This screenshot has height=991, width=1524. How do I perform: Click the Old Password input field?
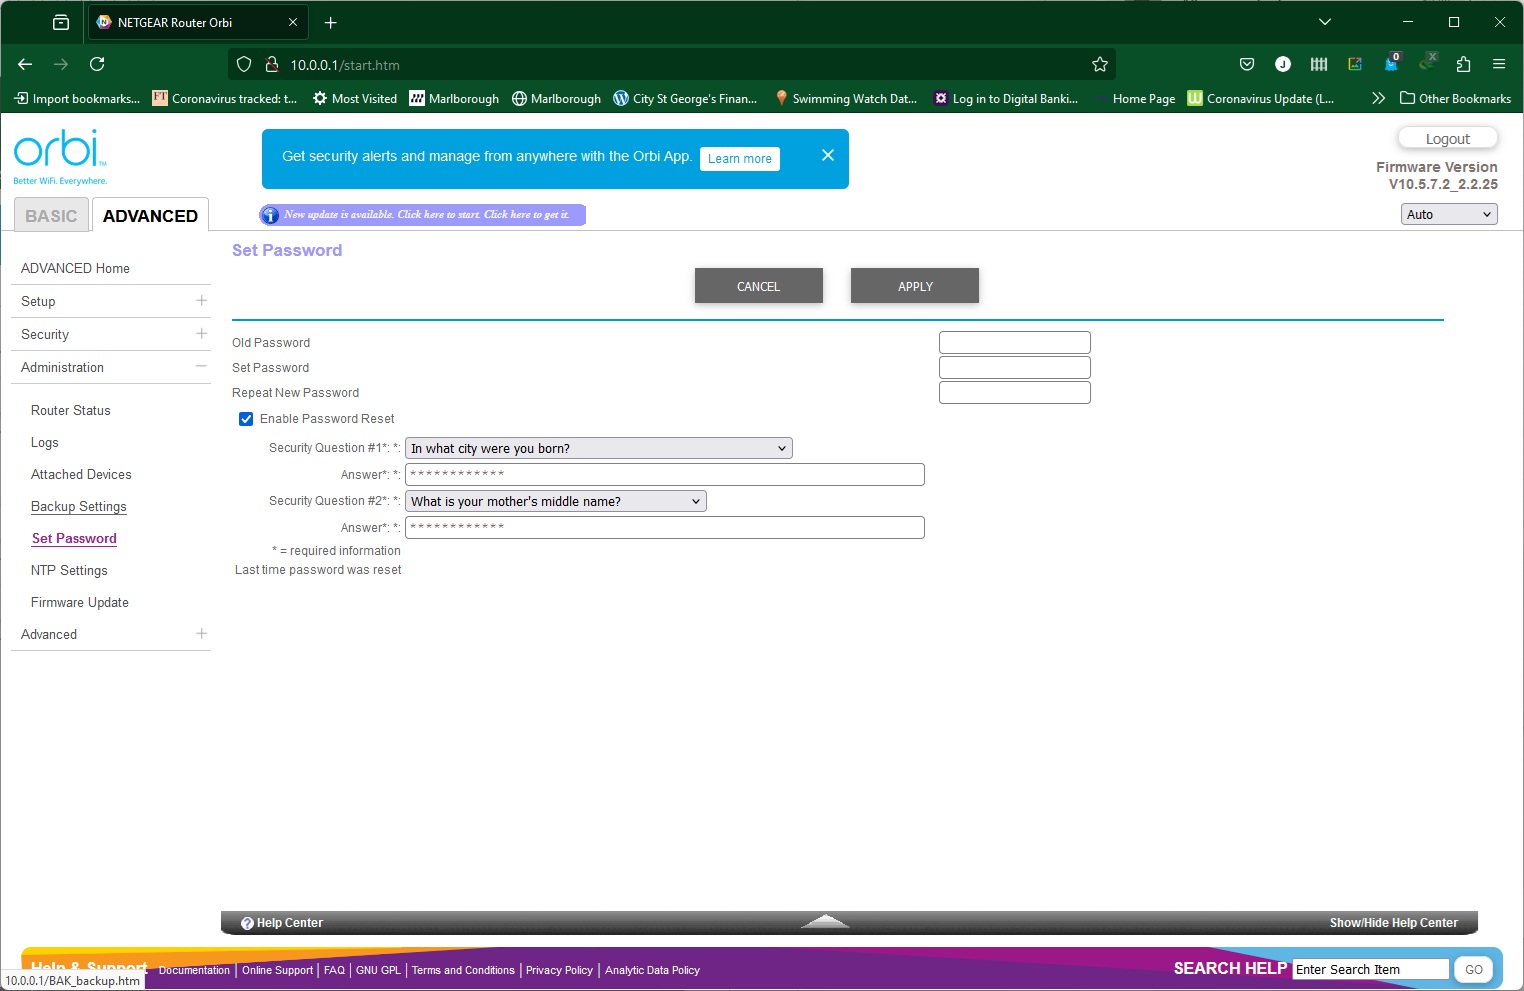[x=1014, y=343]
